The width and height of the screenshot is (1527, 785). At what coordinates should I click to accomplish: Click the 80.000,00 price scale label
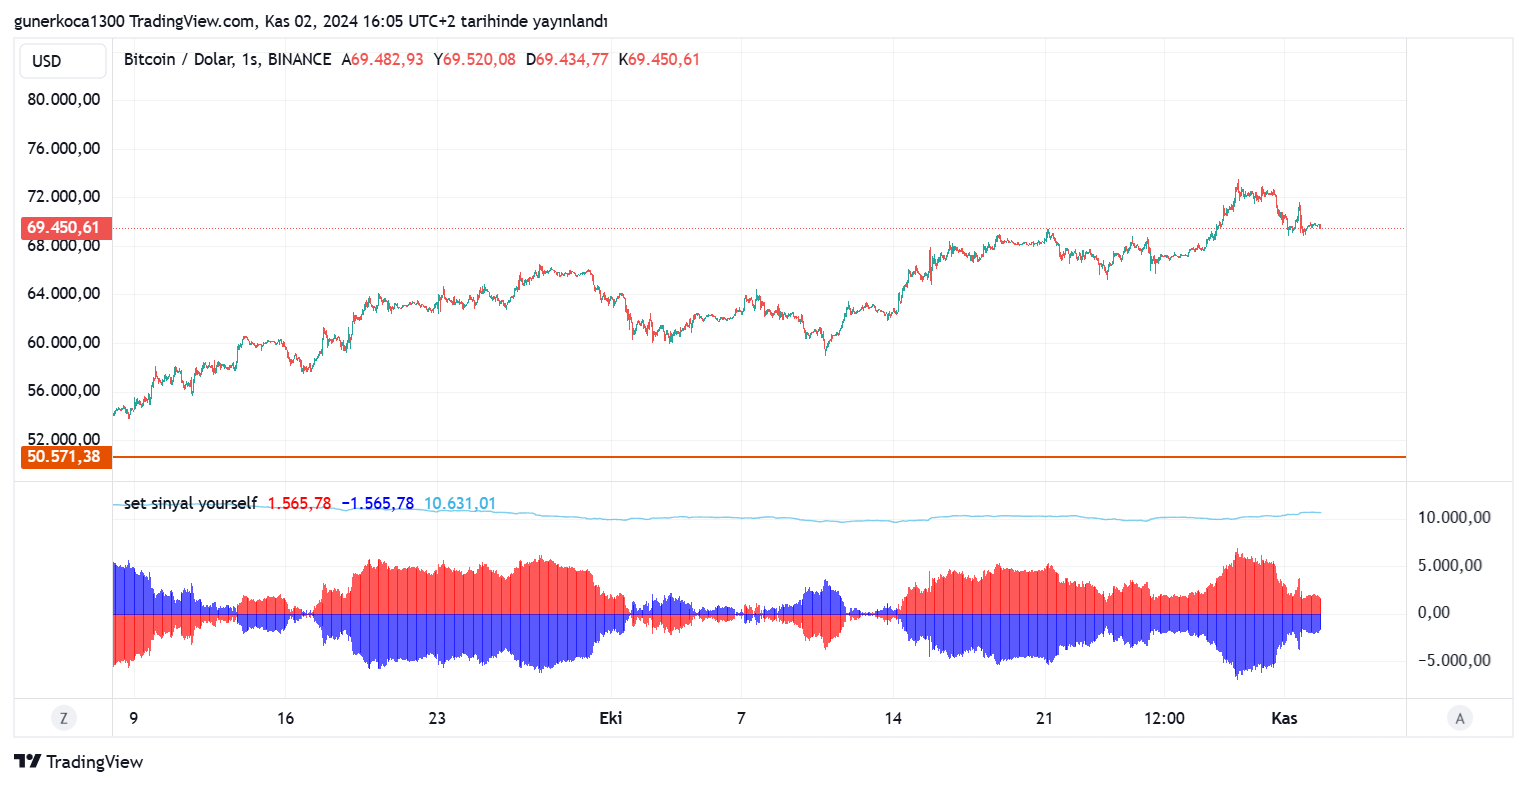(64, 100)
